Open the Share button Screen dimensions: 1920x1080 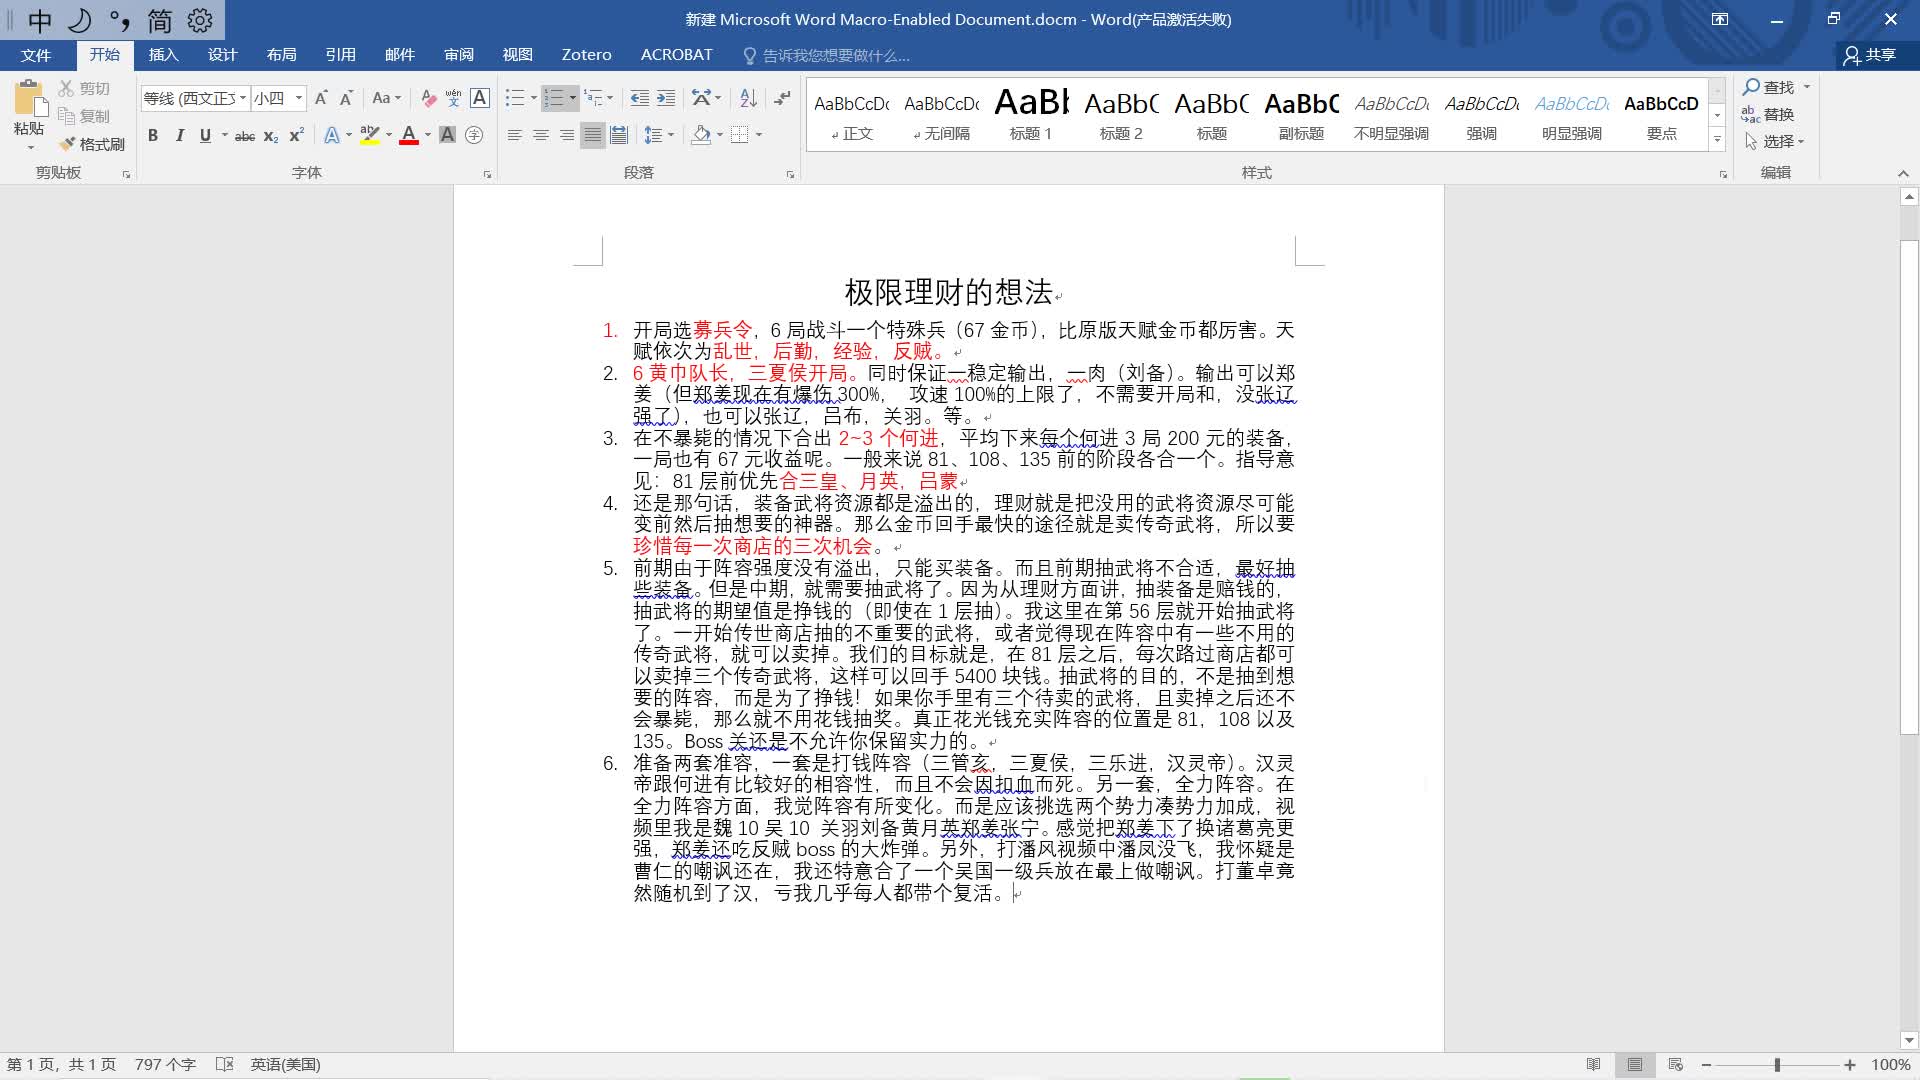(x=1870, y=55)
